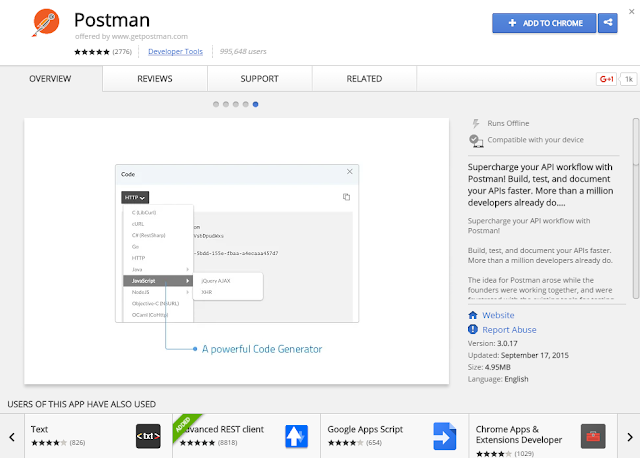This screenshot has height=458, width=640.
Task: Click the Google +1 button
Action: 606,79
